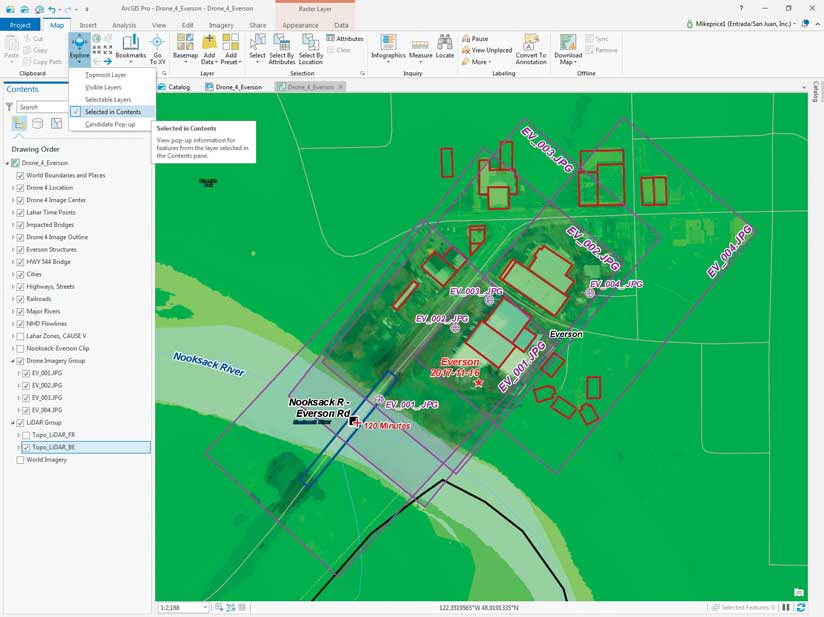Viewport: 824px width, 617px height.
Task: Switch to the Catalog view tab
Action: 174,87
